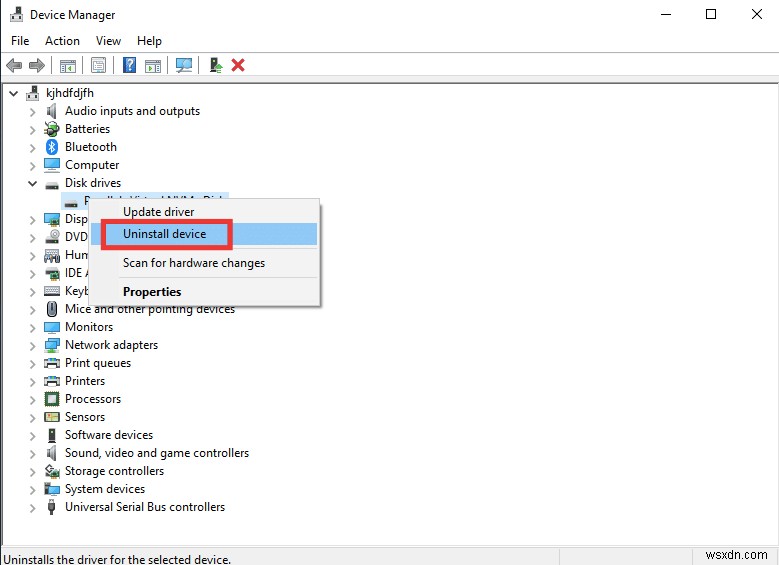Click the Batteries category icon

coord(52,129)
